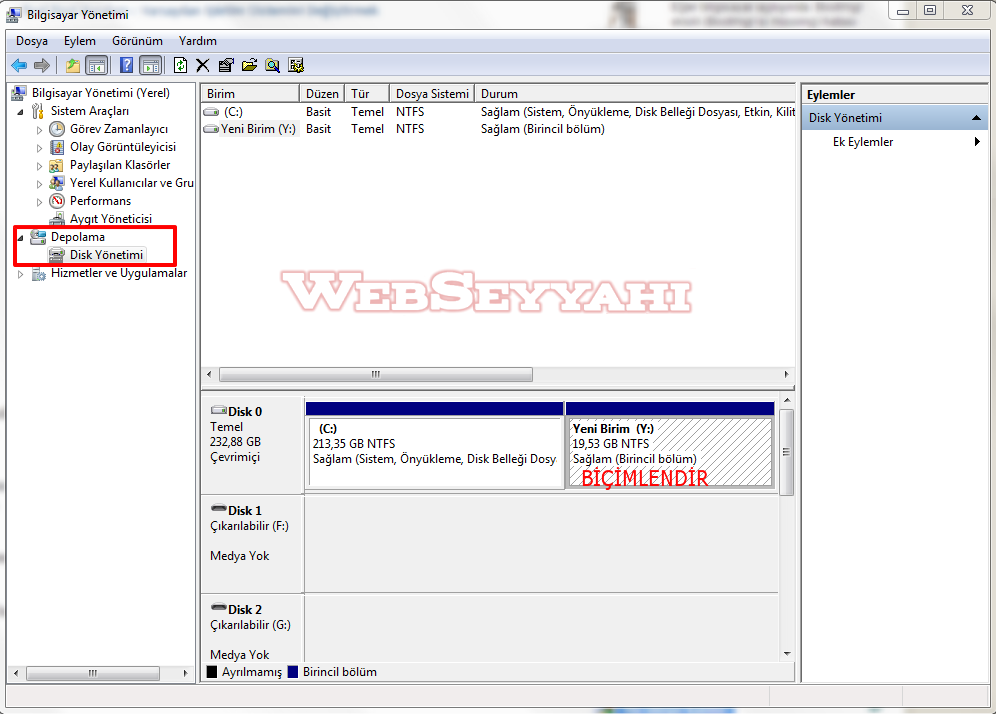This screenshot has width=996, height=714.
Task: Collapse the Disk Yönetimi actions section
Action: click(976, 118)
